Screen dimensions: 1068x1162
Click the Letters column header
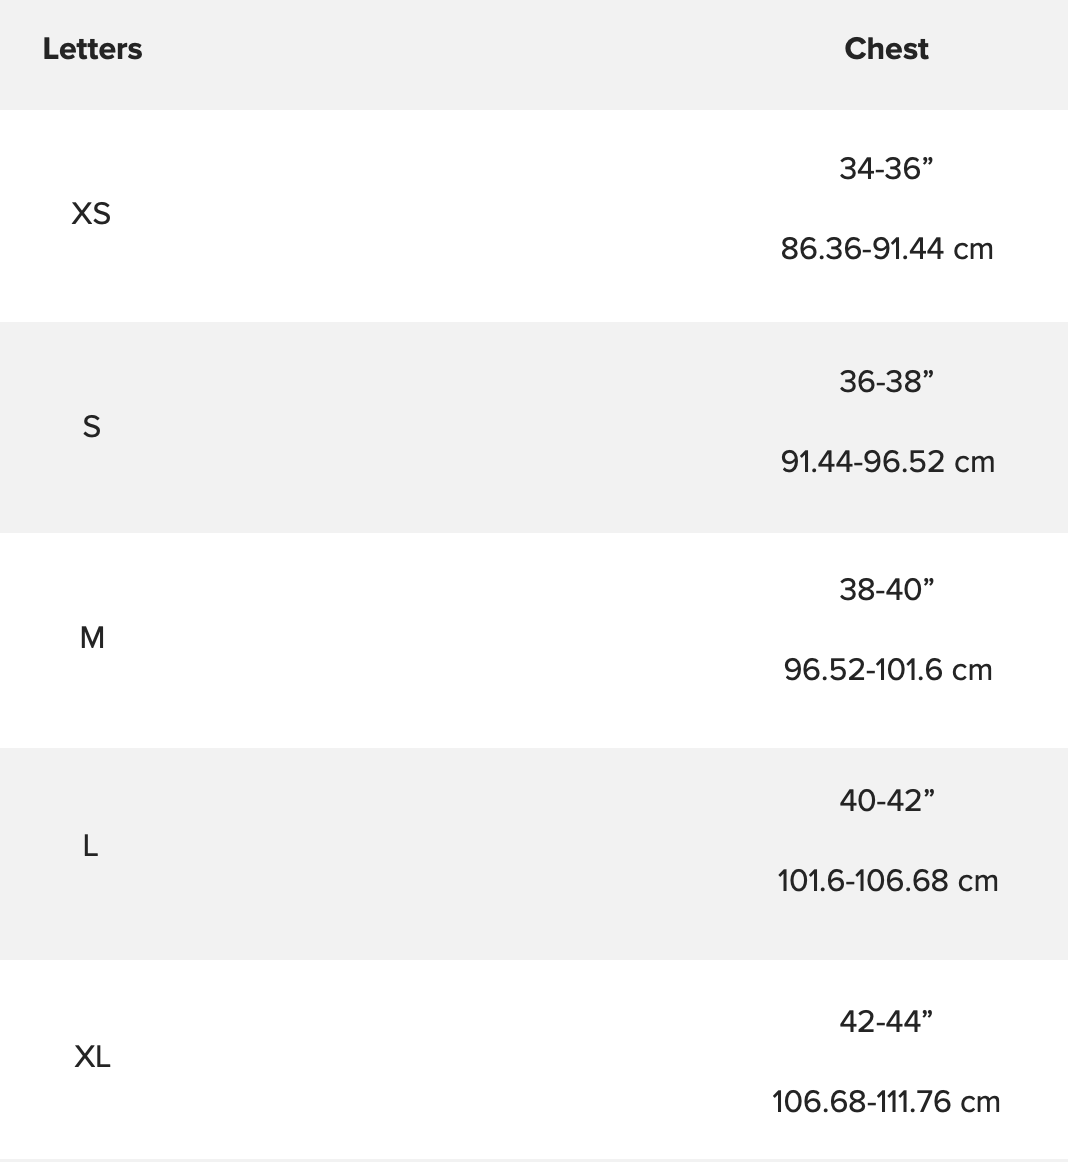point(92,49)
